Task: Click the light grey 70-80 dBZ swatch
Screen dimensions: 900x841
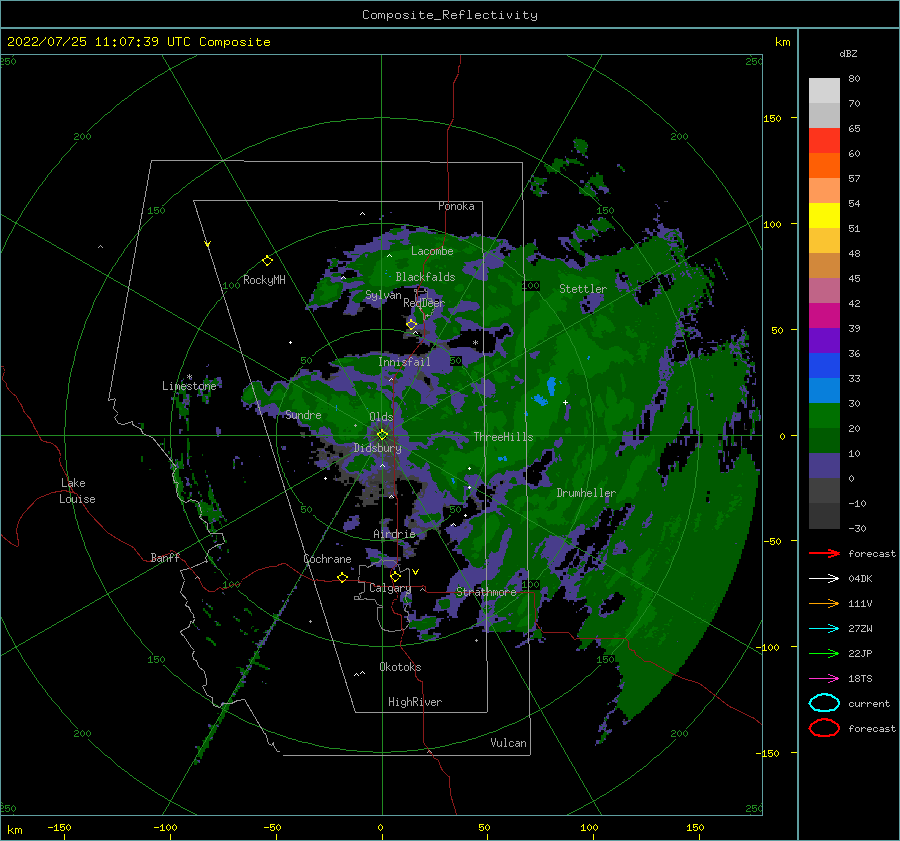Action: tap(824, 91)
